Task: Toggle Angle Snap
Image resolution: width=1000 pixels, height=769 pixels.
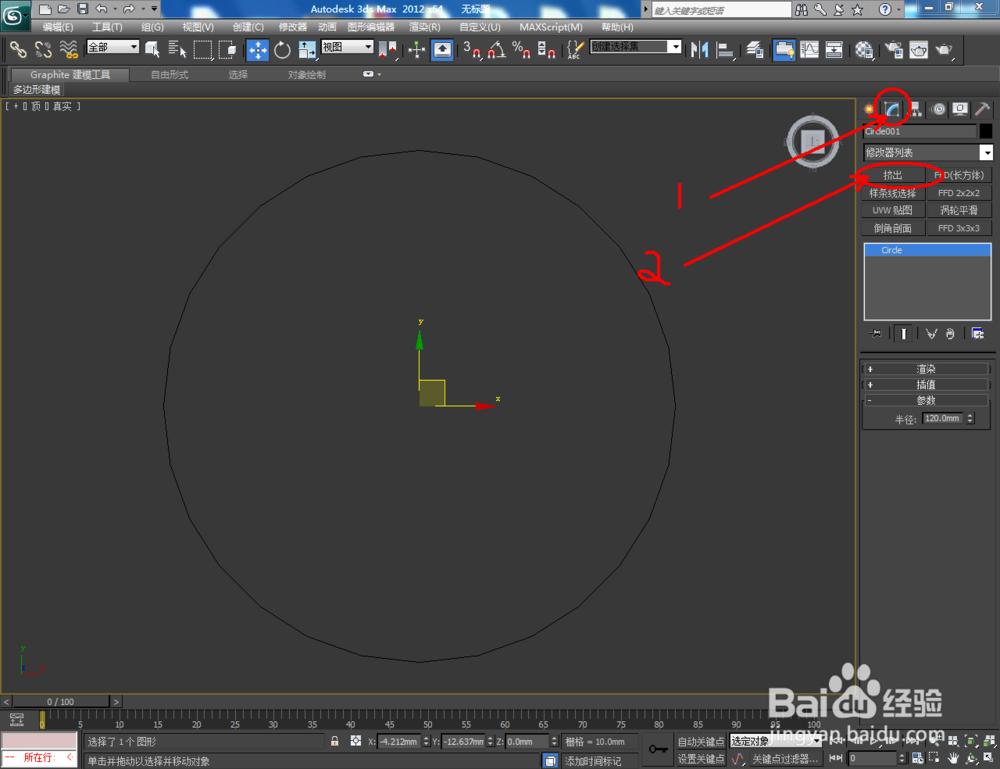Action: [x=497, y=49]
